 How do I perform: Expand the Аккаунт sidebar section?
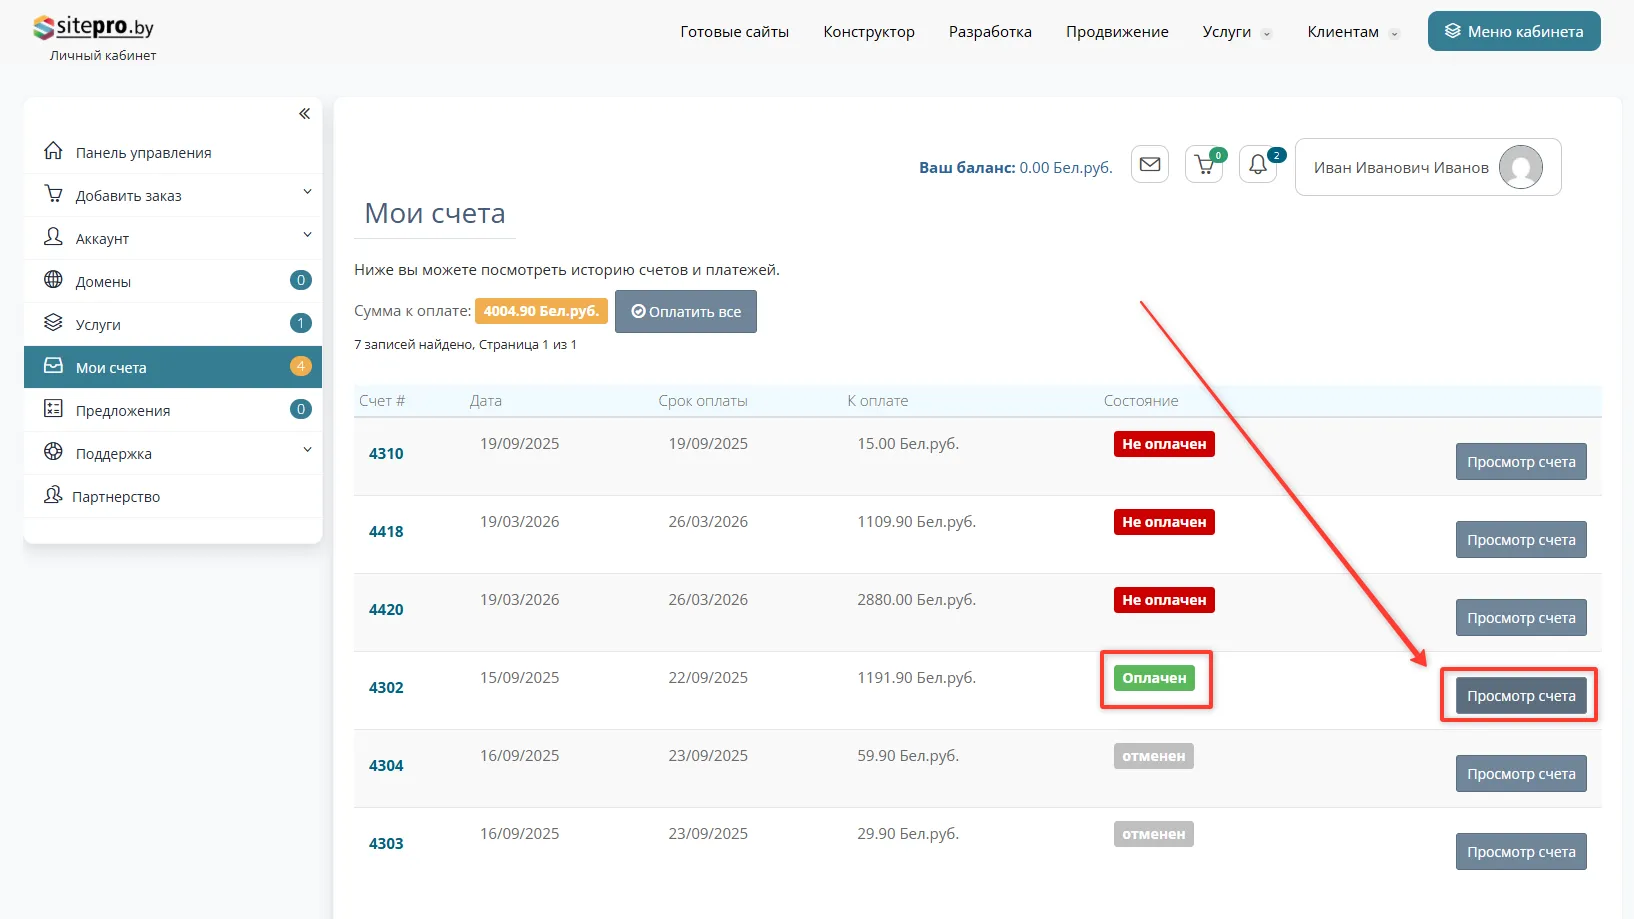tap(307, 235)
